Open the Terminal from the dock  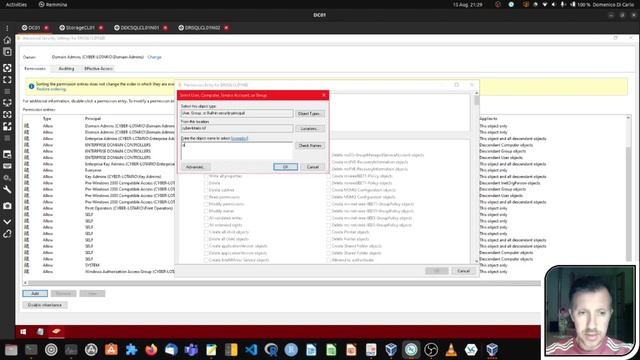[31, 350]
